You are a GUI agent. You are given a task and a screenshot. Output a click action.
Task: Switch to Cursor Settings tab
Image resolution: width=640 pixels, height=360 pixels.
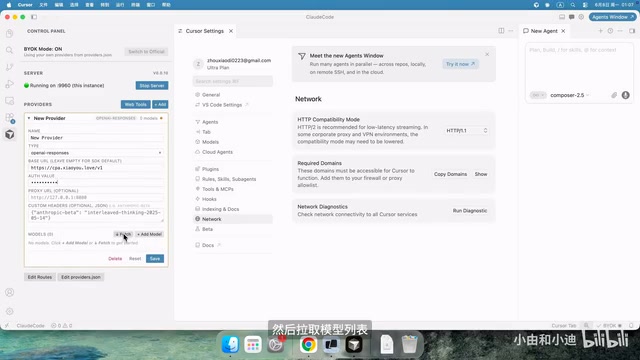click(204, 31)
